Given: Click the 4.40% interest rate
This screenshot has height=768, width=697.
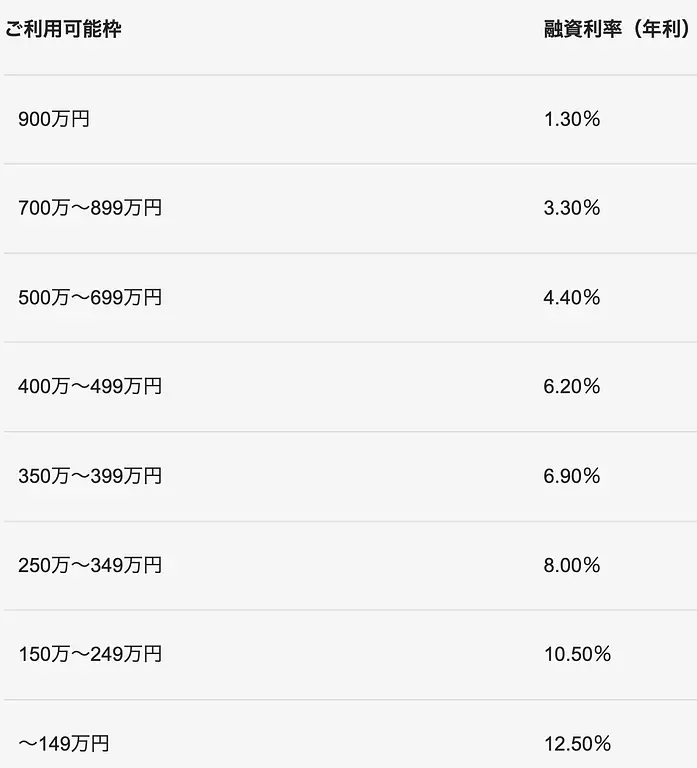Looking at the screenshot, I should [572, 298].
